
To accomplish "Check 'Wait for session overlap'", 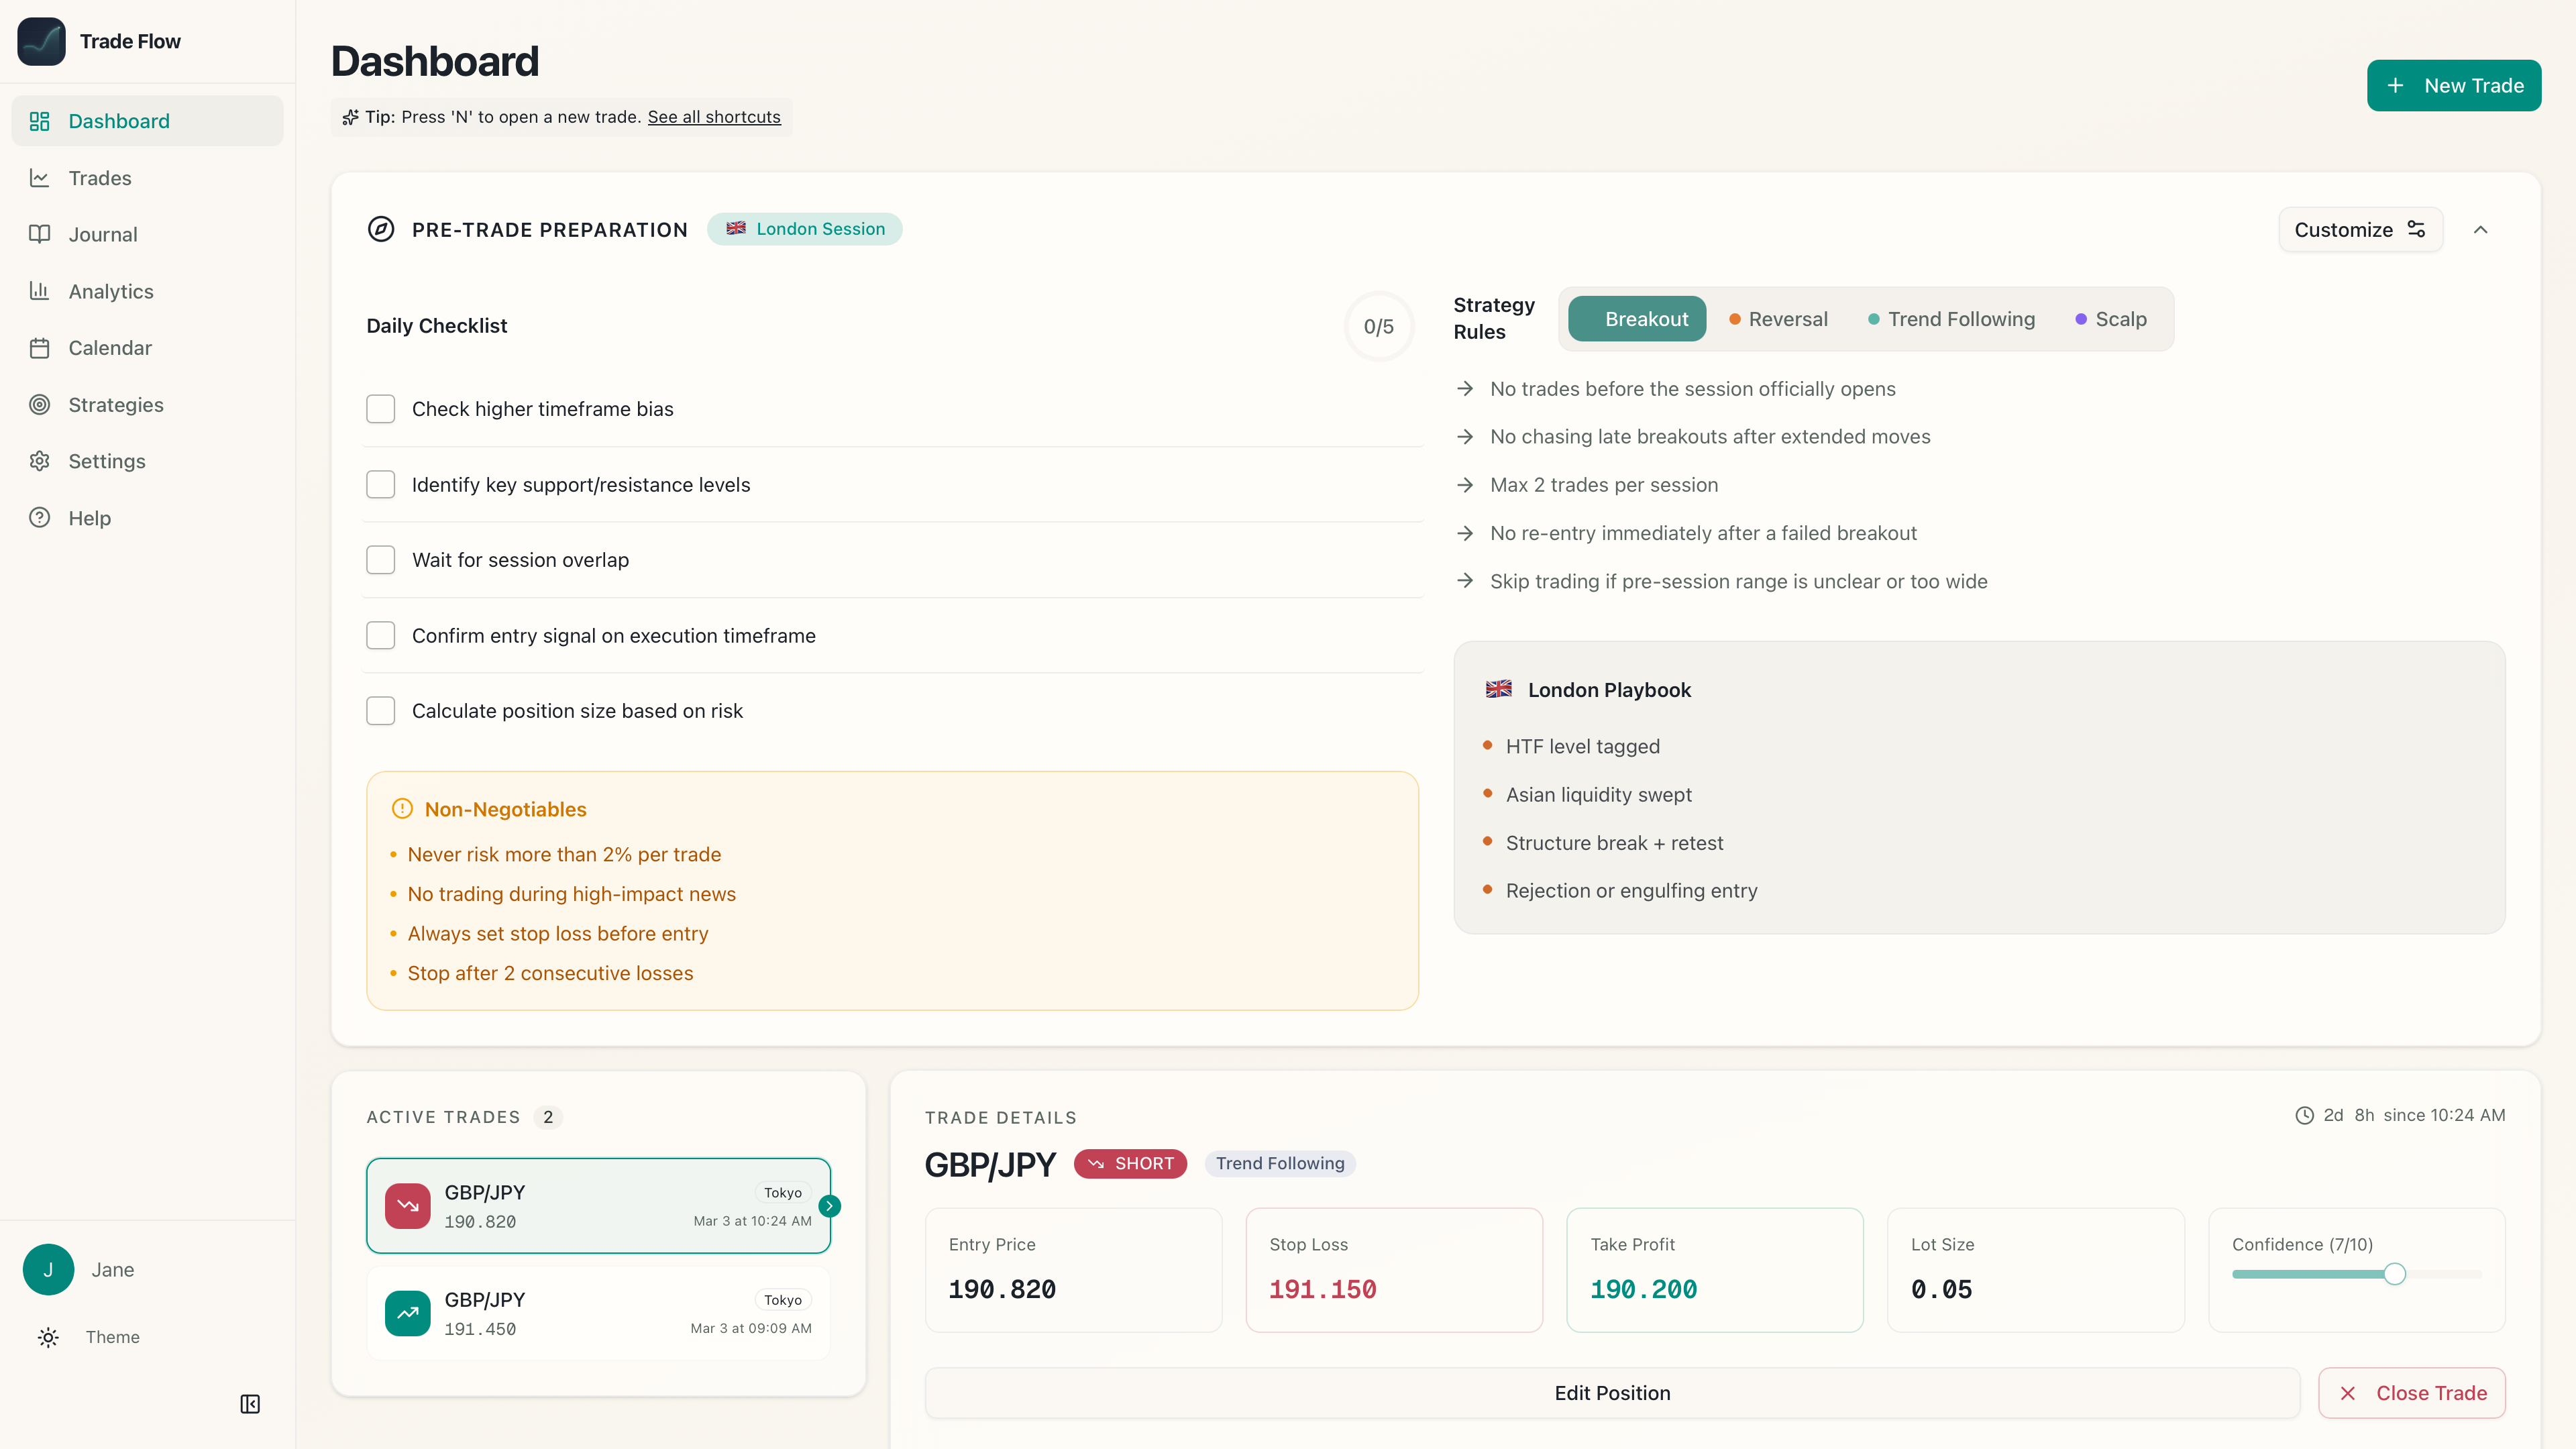I will click(381, 559).
